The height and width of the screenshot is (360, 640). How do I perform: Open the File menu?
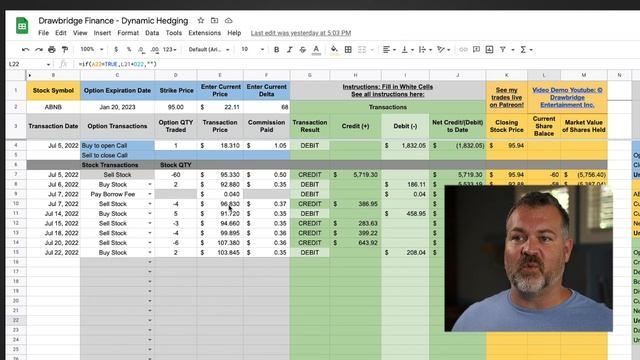click(x=43, y=33)
